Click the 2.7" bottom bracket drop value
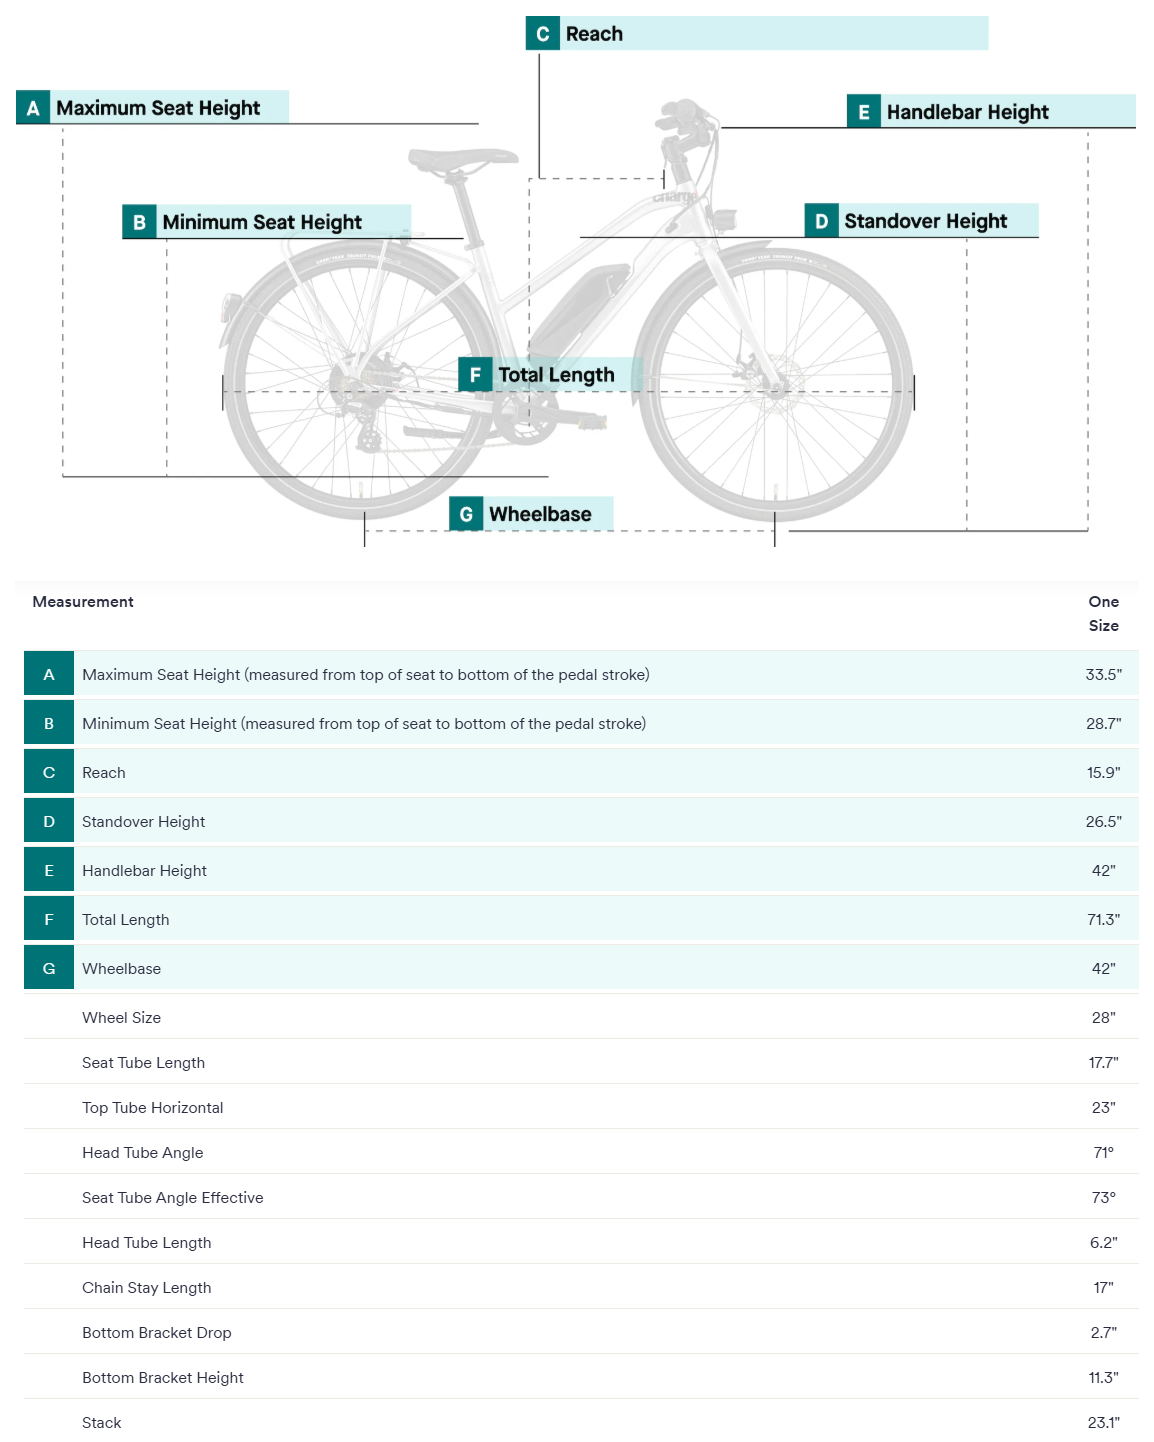The image size is (1154, 1442). (1104, 1332)
